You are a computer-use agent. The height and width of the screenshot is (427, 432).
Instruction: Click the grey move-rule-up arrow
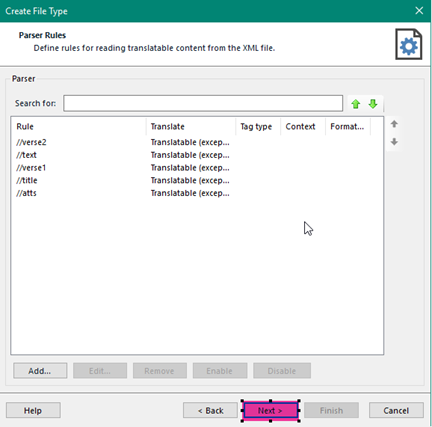point(394,124)
